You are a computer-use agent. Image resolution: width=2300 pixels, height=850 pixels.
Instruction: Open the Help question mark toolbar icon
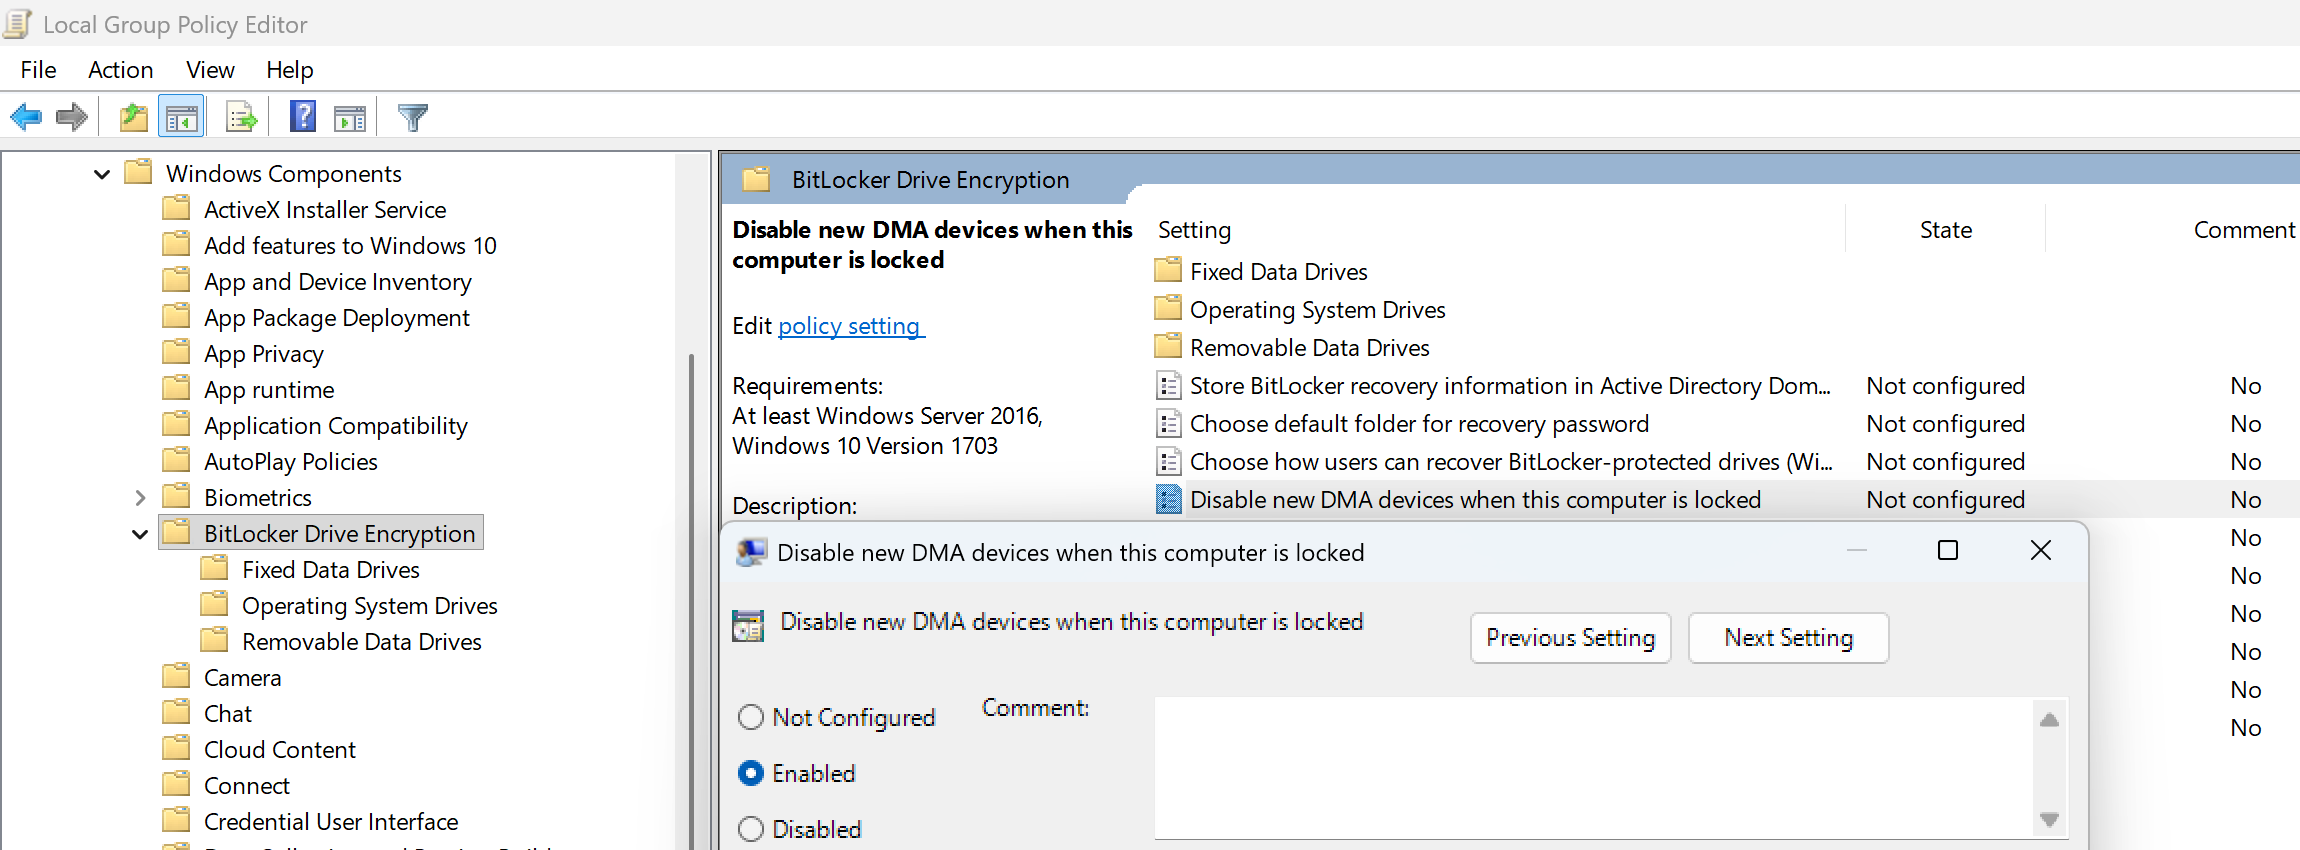tap(303, 117)
